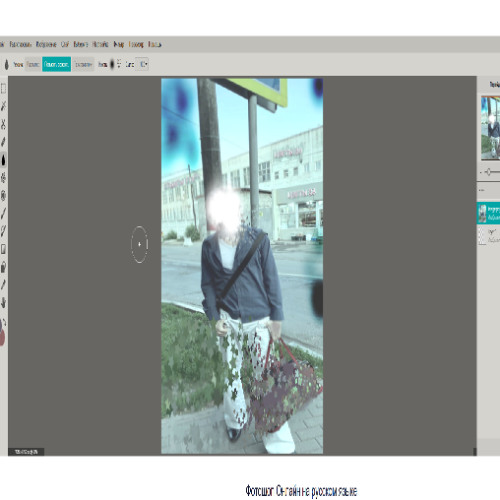Select the thin picker tool below the paint bucket
This screenshot has height=500, width=500.
(3, 285)
